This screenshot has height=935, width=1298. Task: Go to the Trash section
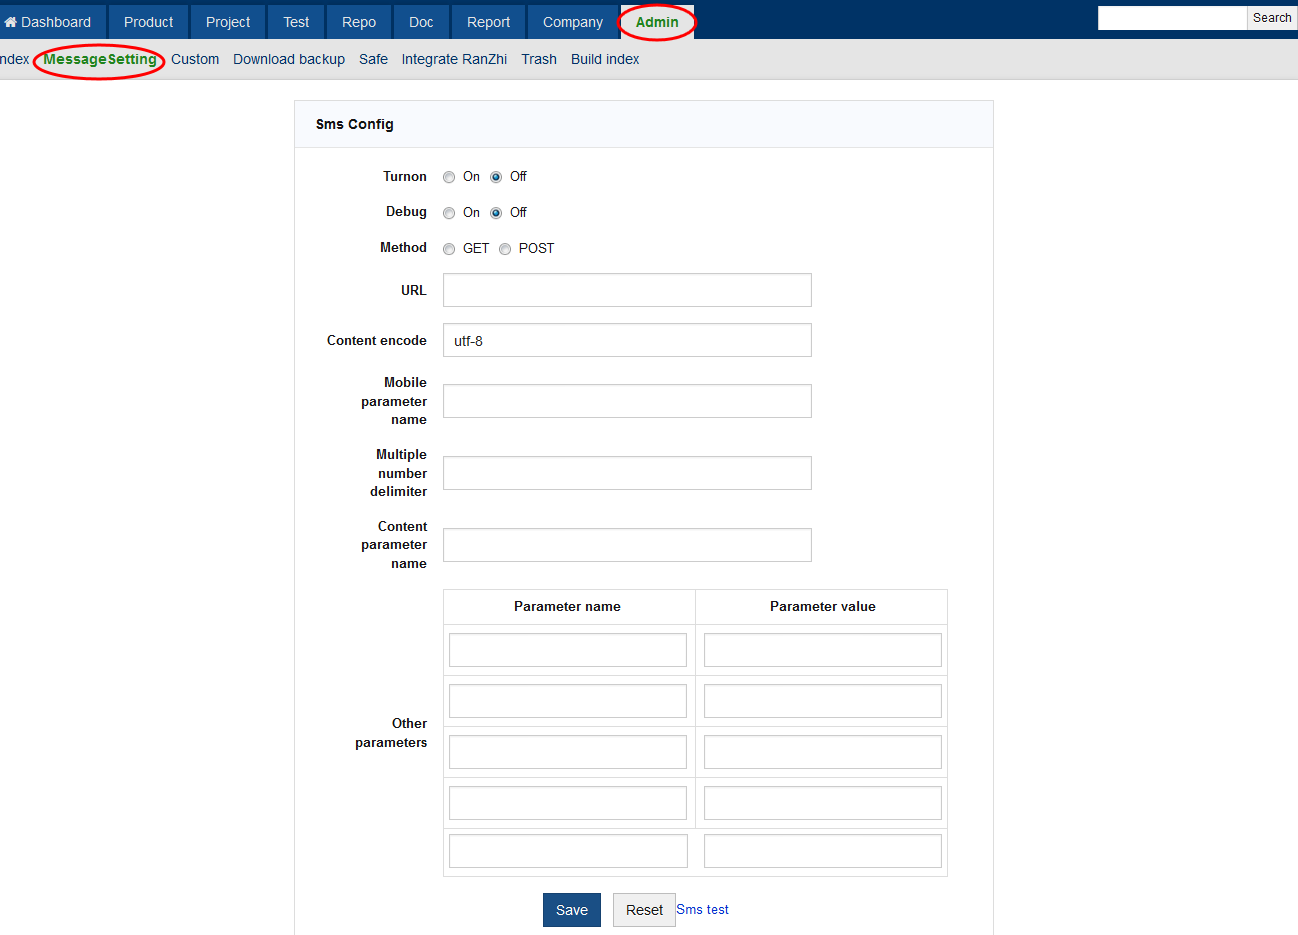point(539,59)
